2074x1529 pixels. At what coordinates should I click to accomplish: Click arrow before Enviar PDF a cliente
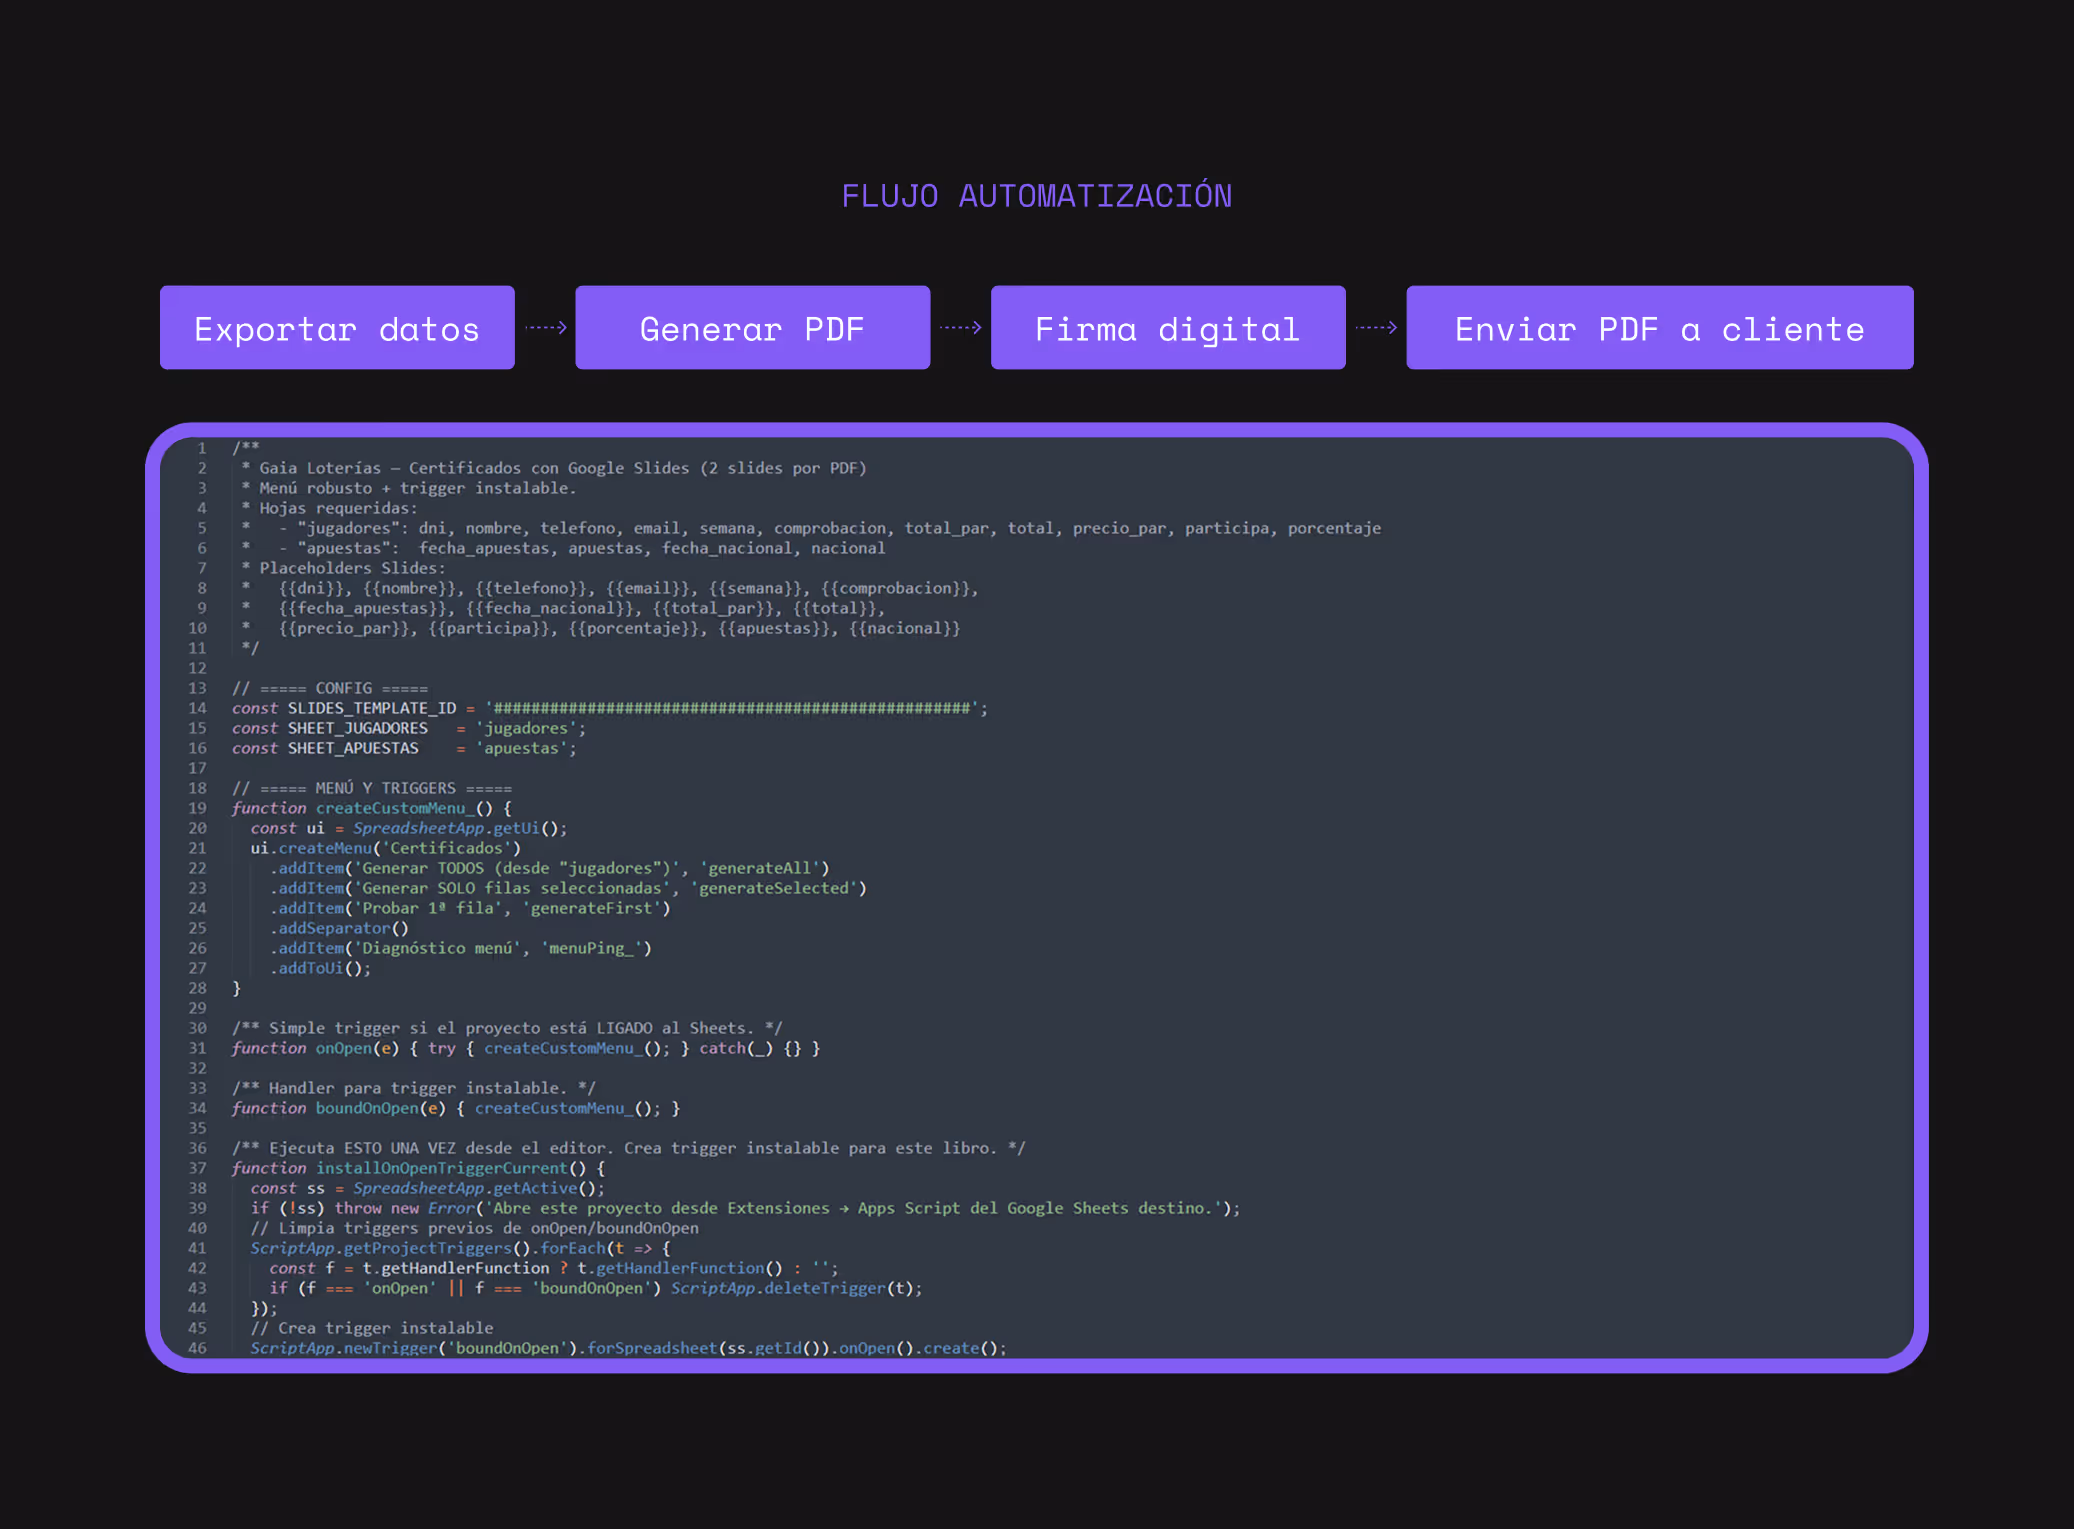(x=1376, y=327)
